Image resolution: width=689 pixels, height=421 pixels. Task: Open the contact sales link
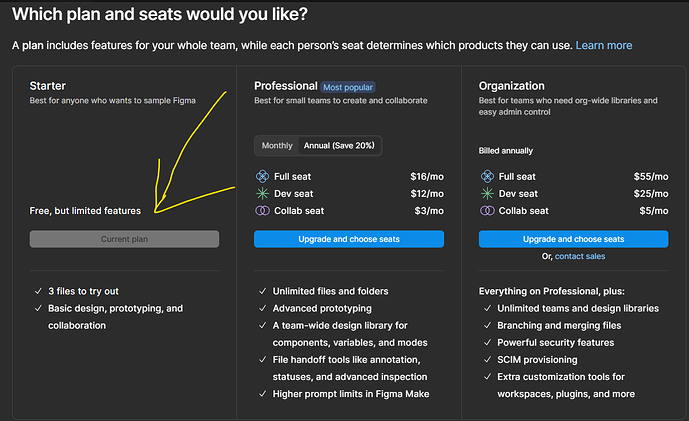click(580, 256)
